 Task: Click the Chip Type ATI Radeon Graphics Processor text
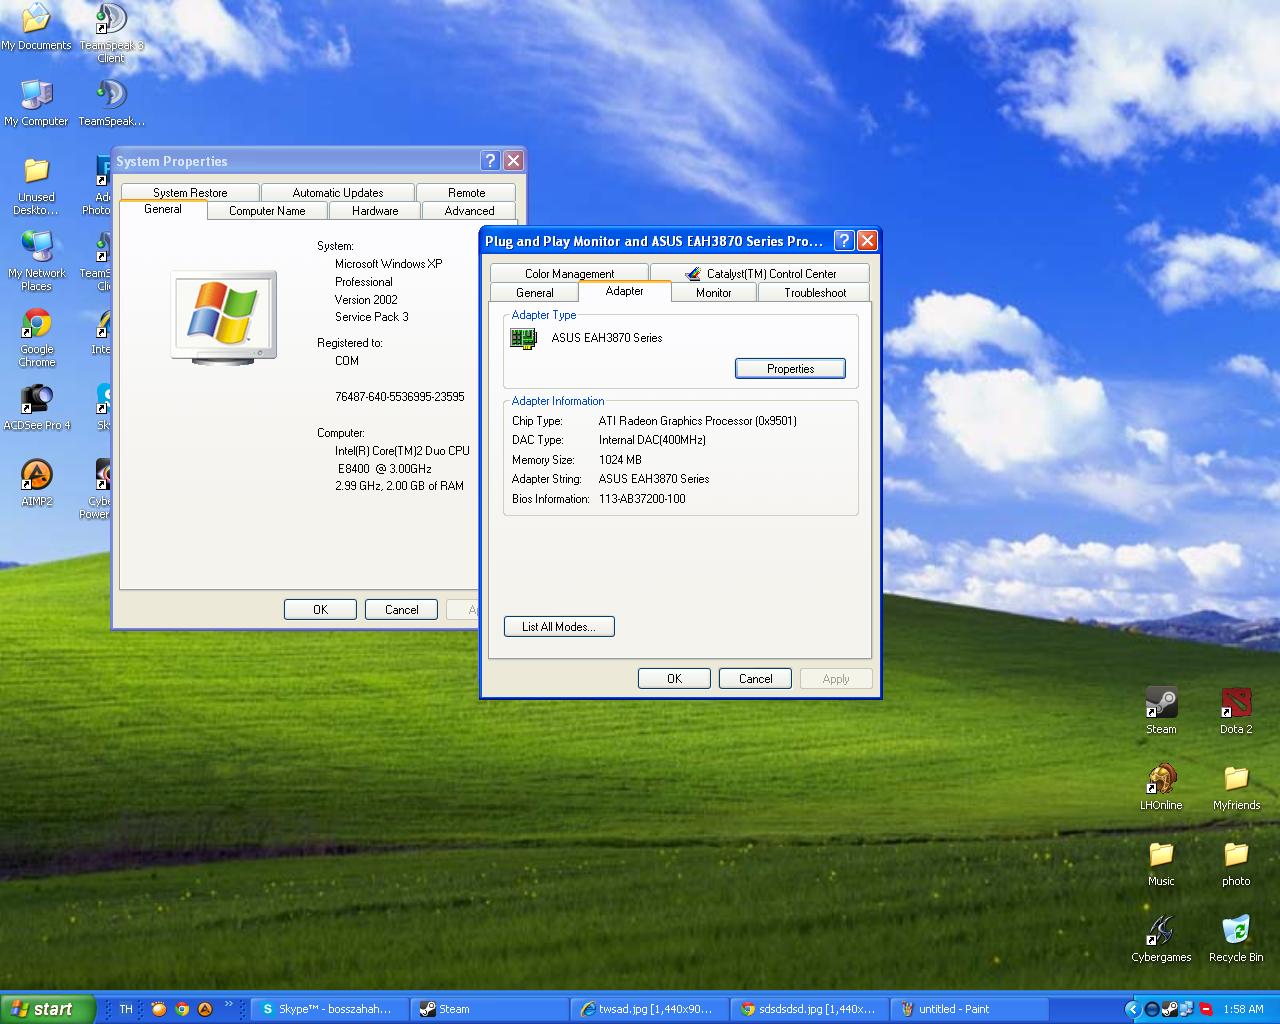coord(698,421)
